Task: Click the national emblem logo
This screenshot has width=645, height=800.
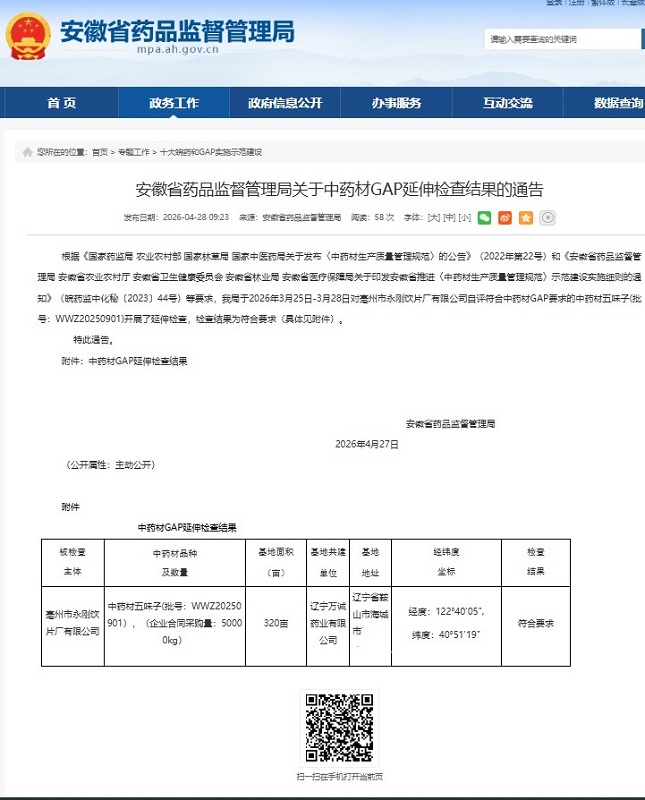Action: pyautogui.click(x=28, y=37)
